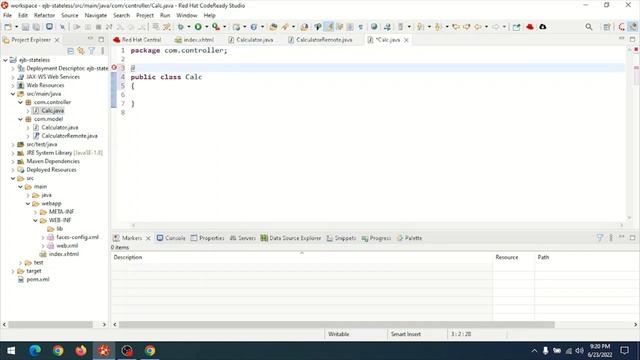
Task: Click the Markers view filter icon
Action: [600, 238]
